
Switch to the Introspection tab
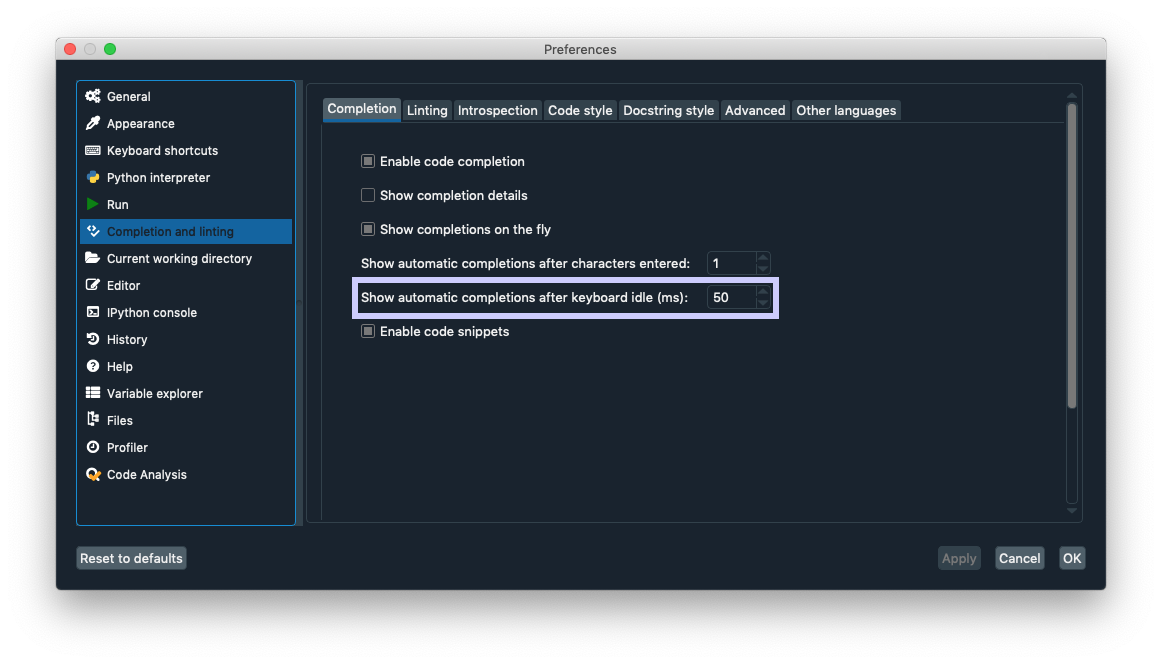pos(497,110)
